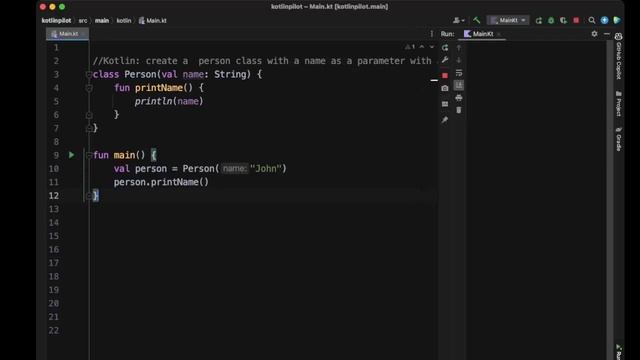Screen dimensions: 640x360
Task: Stop the process with red square in Run panel
Action: (x=445, y=76)
